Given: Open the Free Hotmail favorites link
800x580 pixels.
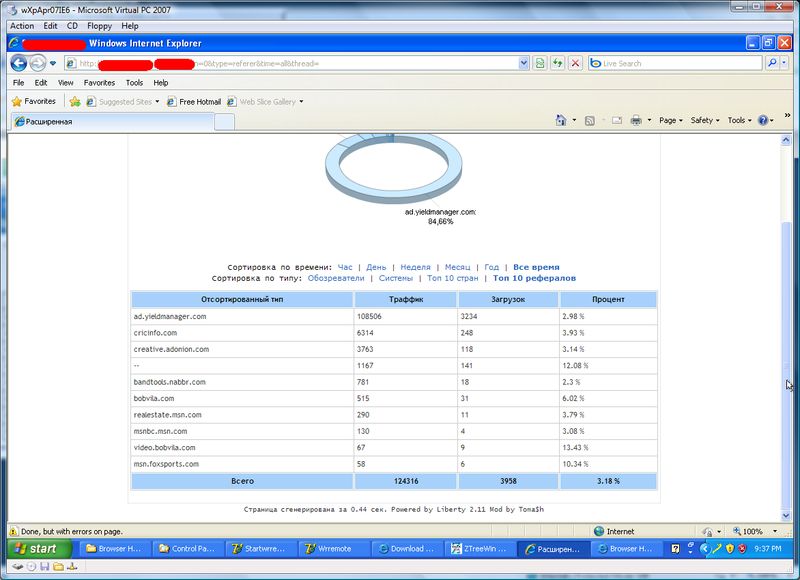Looking at the screenshot, I should (194, 102).
